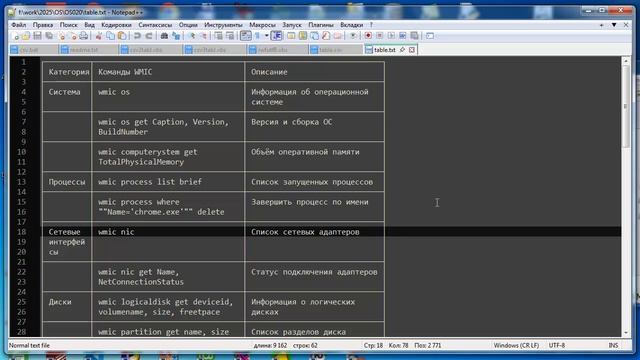Open the Кодировки menu

(116, 25)
